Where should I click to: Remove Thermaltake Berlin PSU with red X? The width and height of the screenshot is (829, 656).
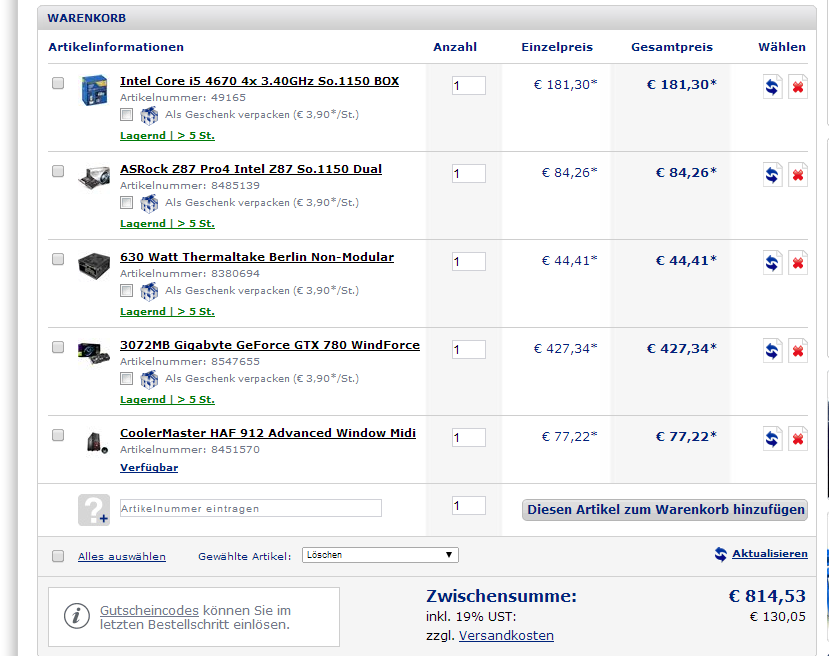pyautogui.click(x=798, y=262)
